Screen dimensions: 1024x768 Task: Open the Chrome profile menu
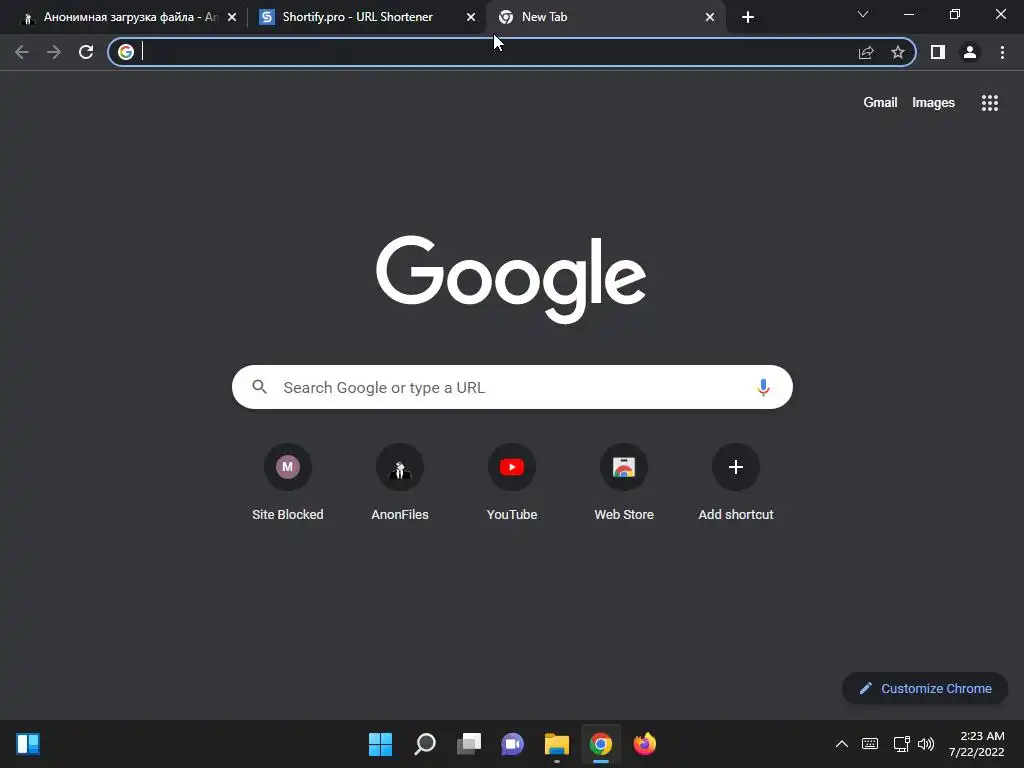[x=970, y=52]
